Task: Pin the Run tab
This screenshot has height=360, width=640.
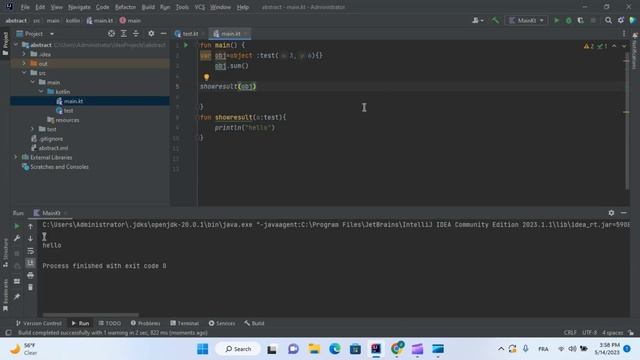Action: pyautogui.click(x=17, y=297)
